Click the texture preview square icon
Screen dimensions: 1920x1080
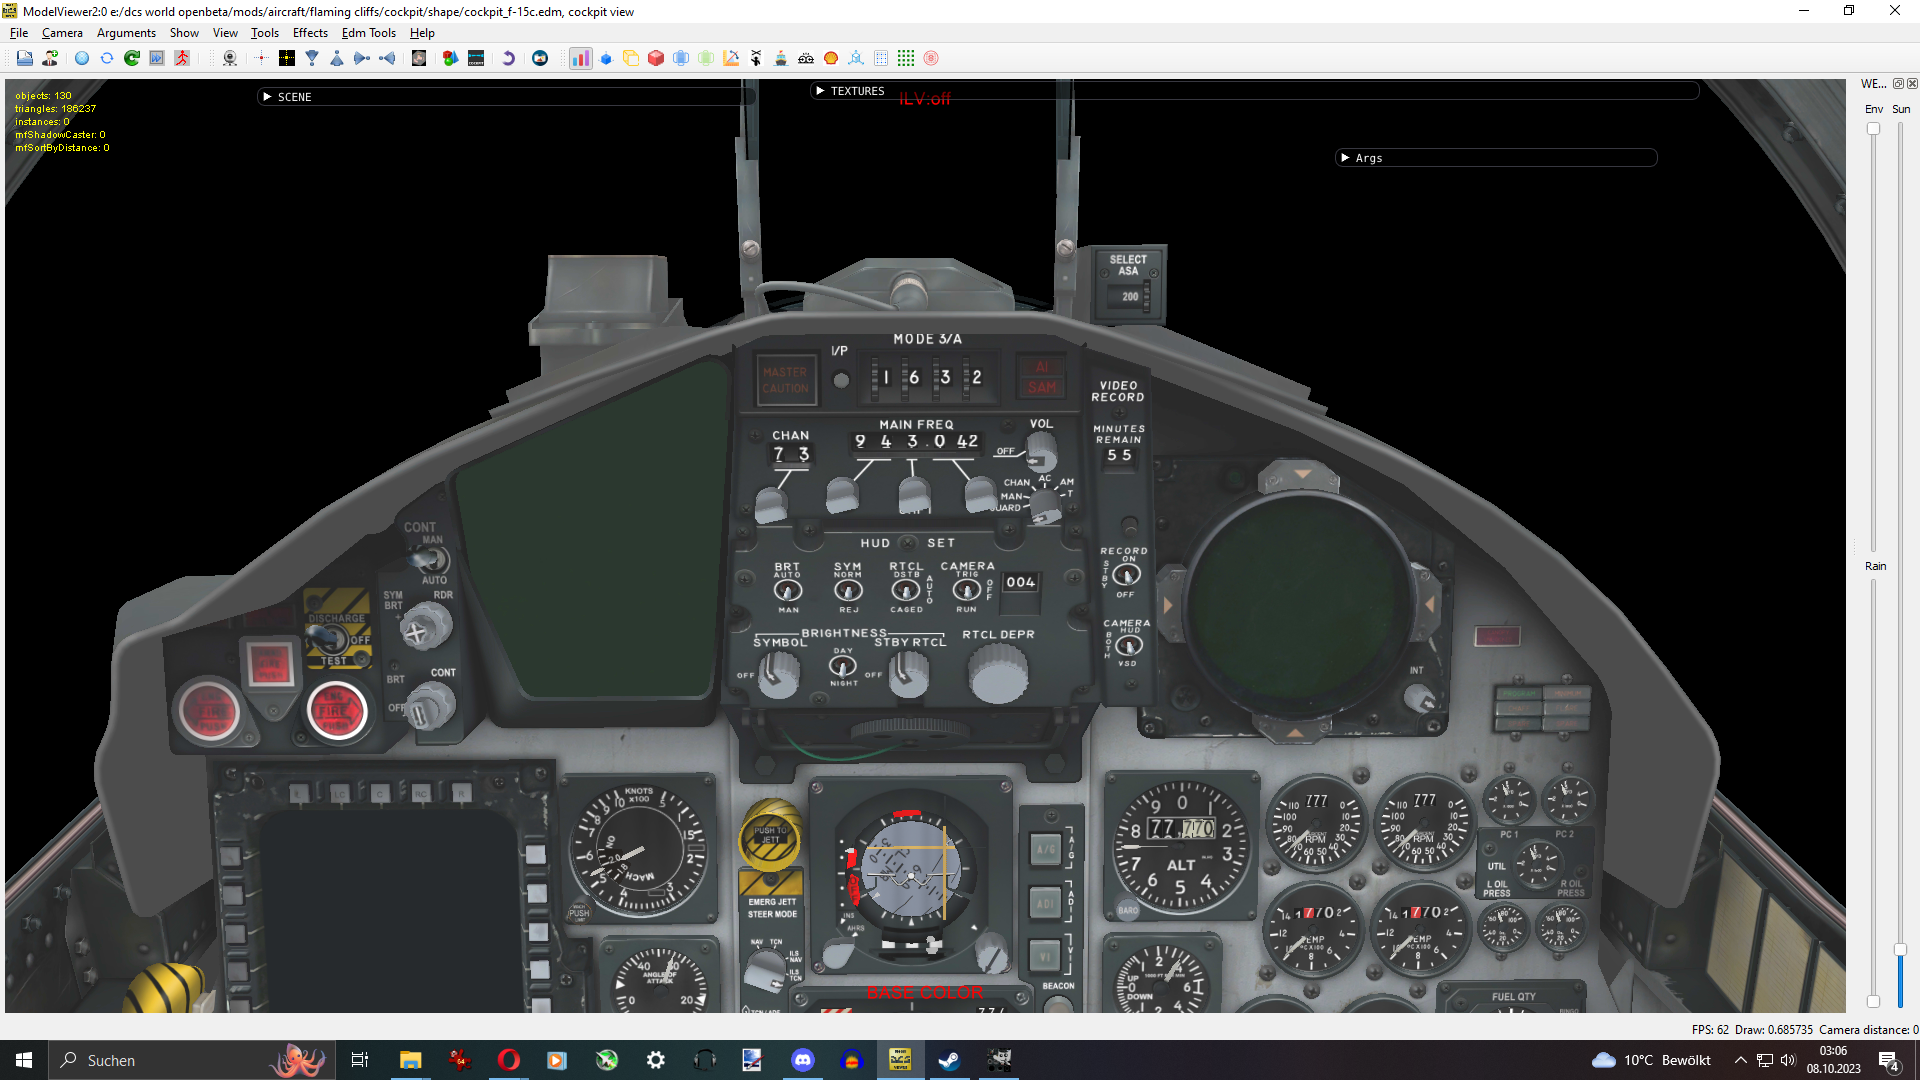pos(419,58)
